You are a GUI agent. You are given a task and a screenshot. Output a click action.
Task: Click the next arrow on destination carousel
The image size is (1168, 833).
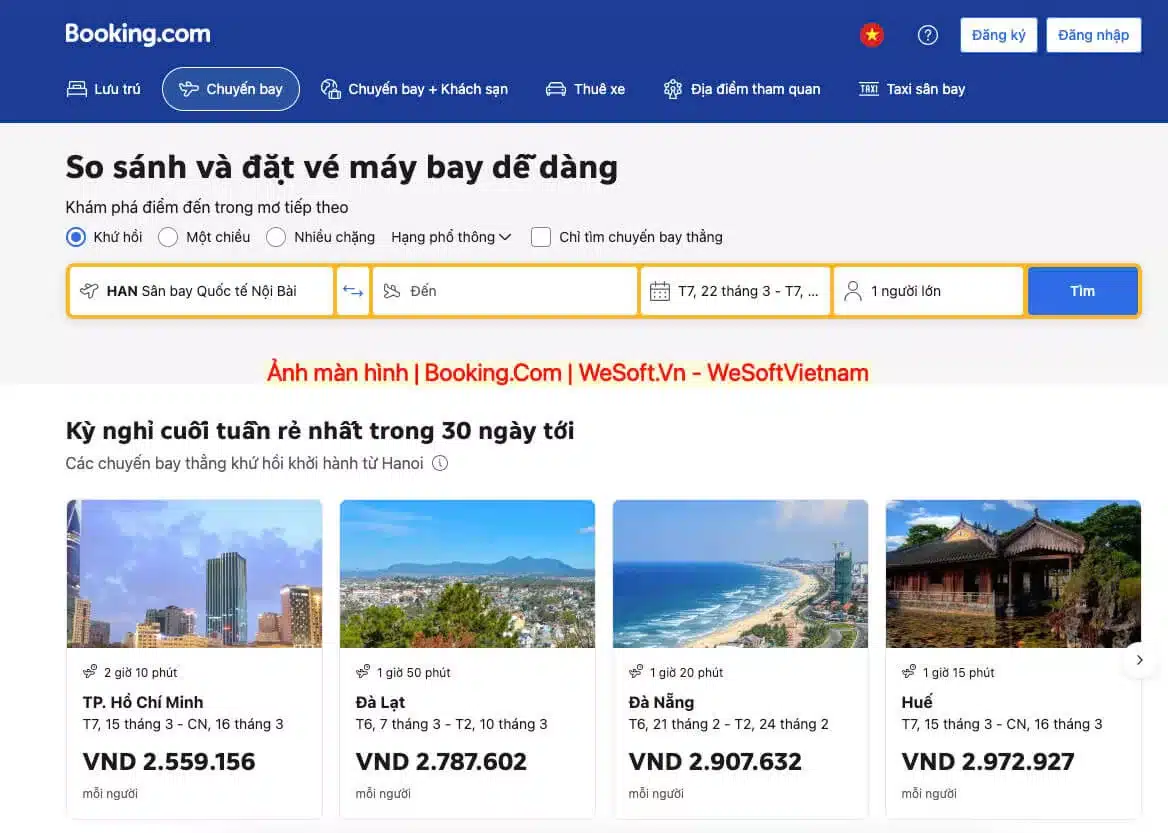click(x=1140, y=660)
